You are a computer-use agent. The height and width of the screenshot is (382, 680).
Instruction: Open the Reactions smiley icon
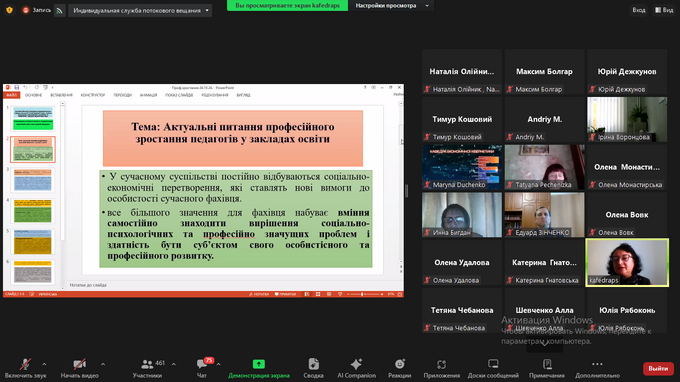(x=399, y=364)
